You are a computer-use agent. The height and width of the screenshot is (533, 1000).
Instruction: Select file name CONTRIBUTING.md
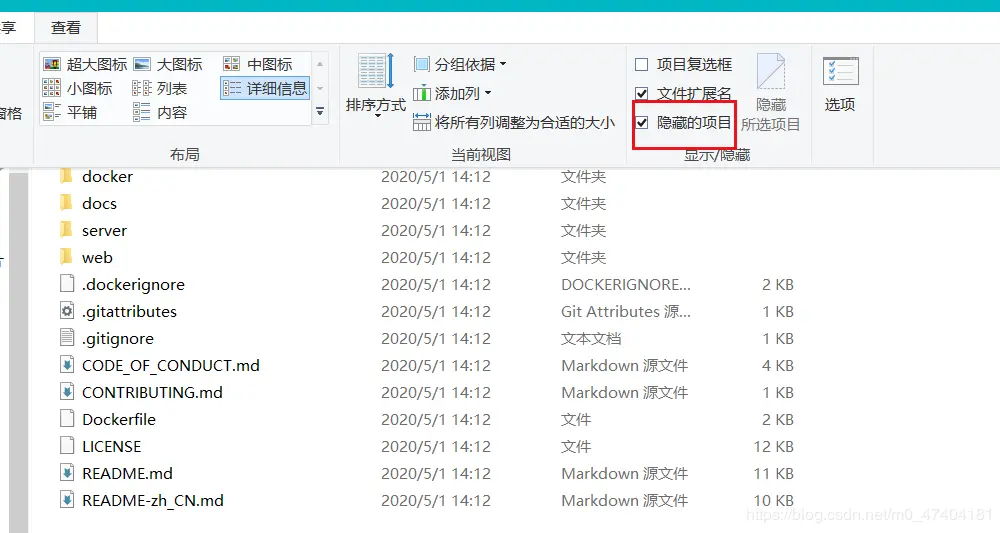[x=152, y=392]
